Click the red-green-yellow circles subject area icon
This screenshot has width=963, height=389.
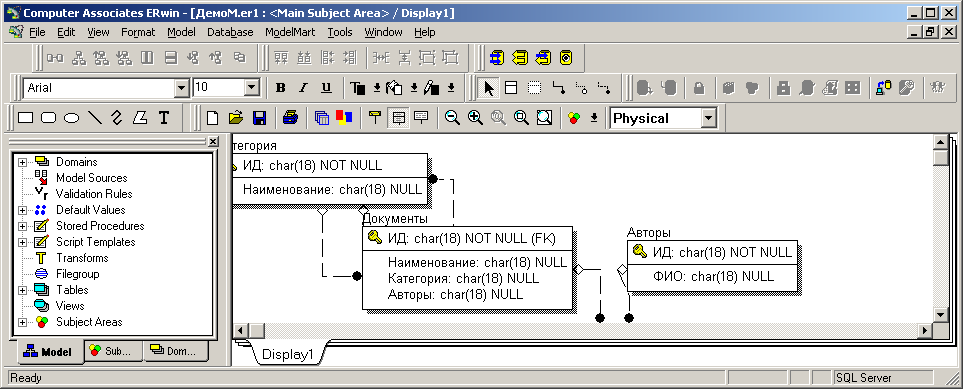(574, 117)
